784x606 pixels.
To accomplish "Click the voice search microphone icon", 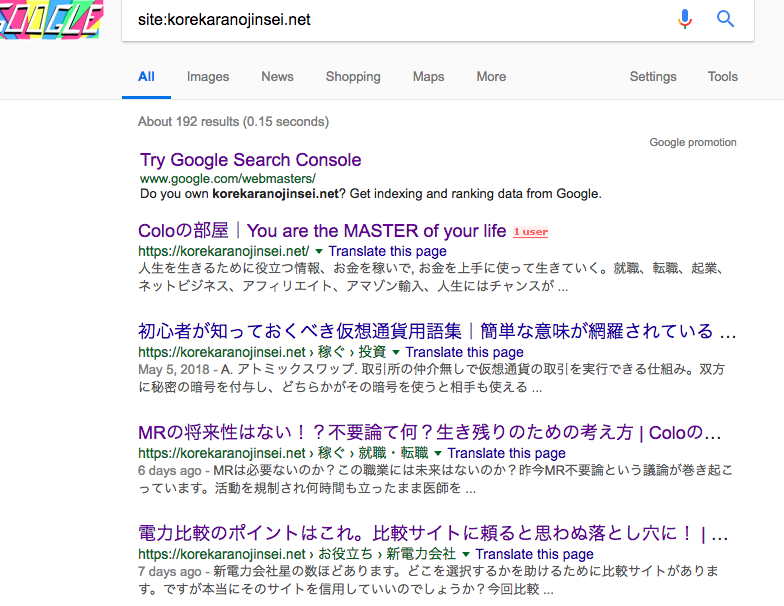I will pyautogui.click(x=684, y=19).
